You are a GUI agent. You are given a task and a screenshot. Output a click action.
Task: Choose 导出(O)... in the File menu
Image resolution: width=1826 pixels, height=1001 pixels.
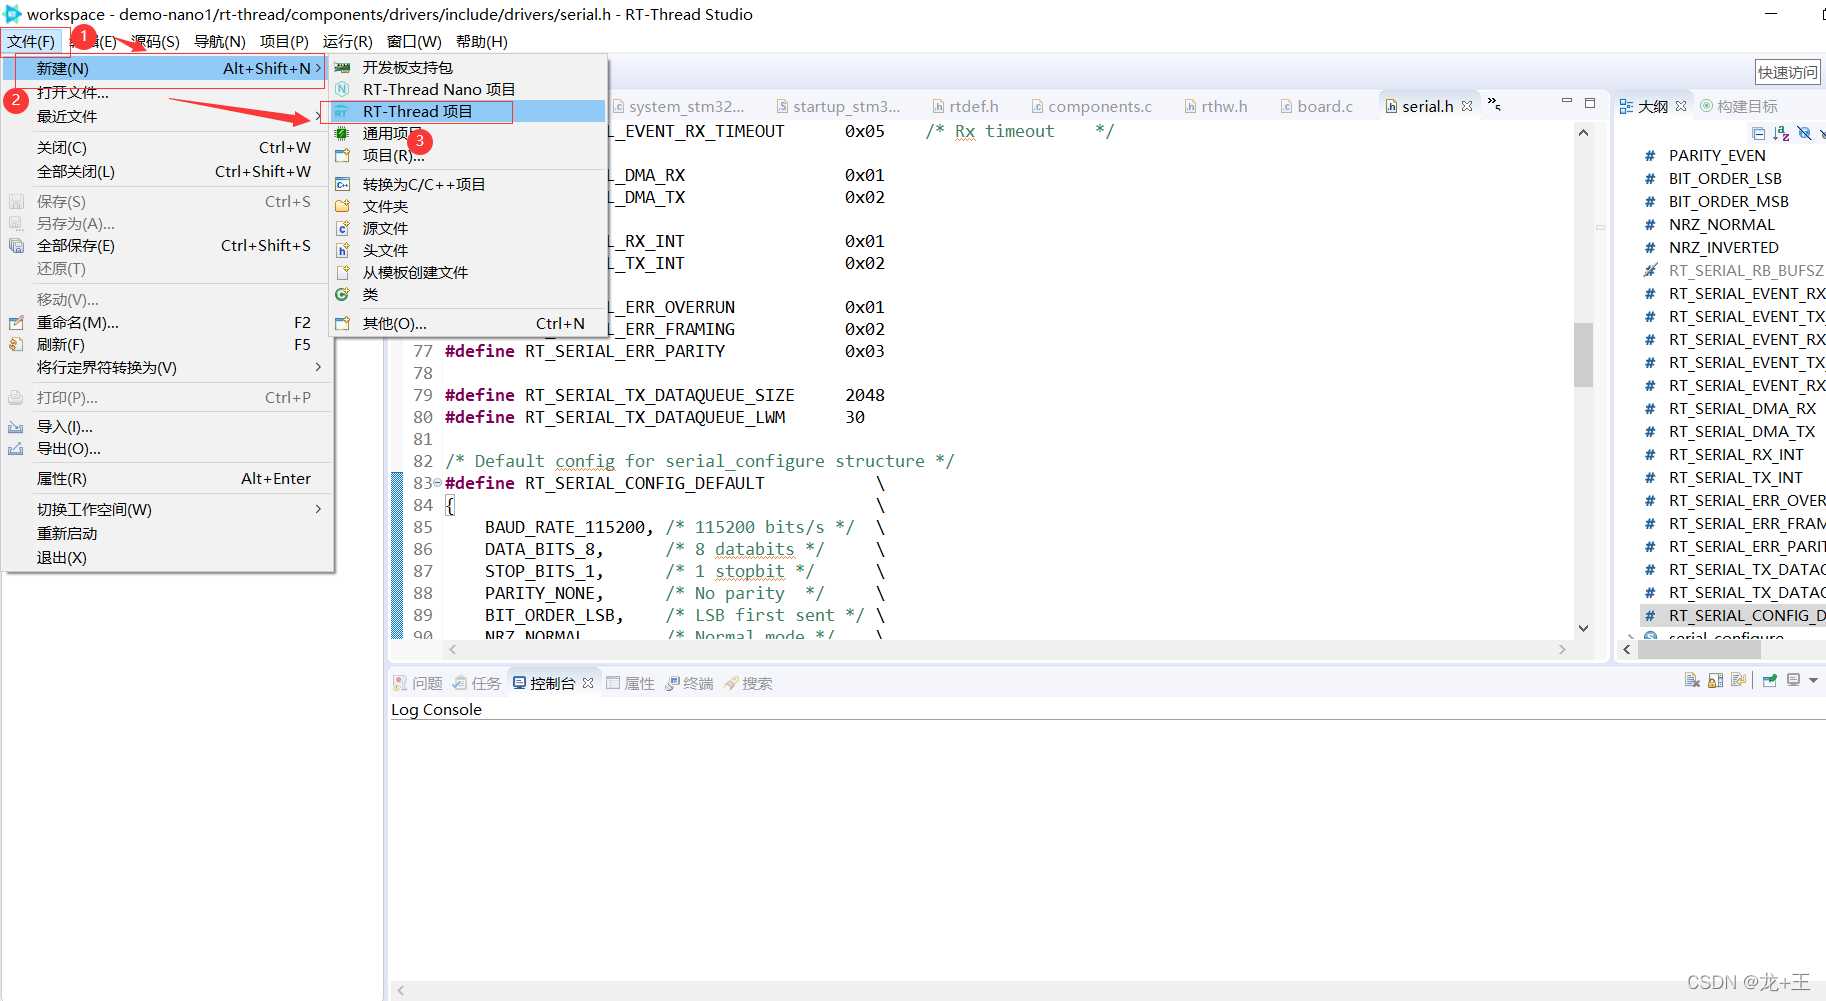click(167, 448)
